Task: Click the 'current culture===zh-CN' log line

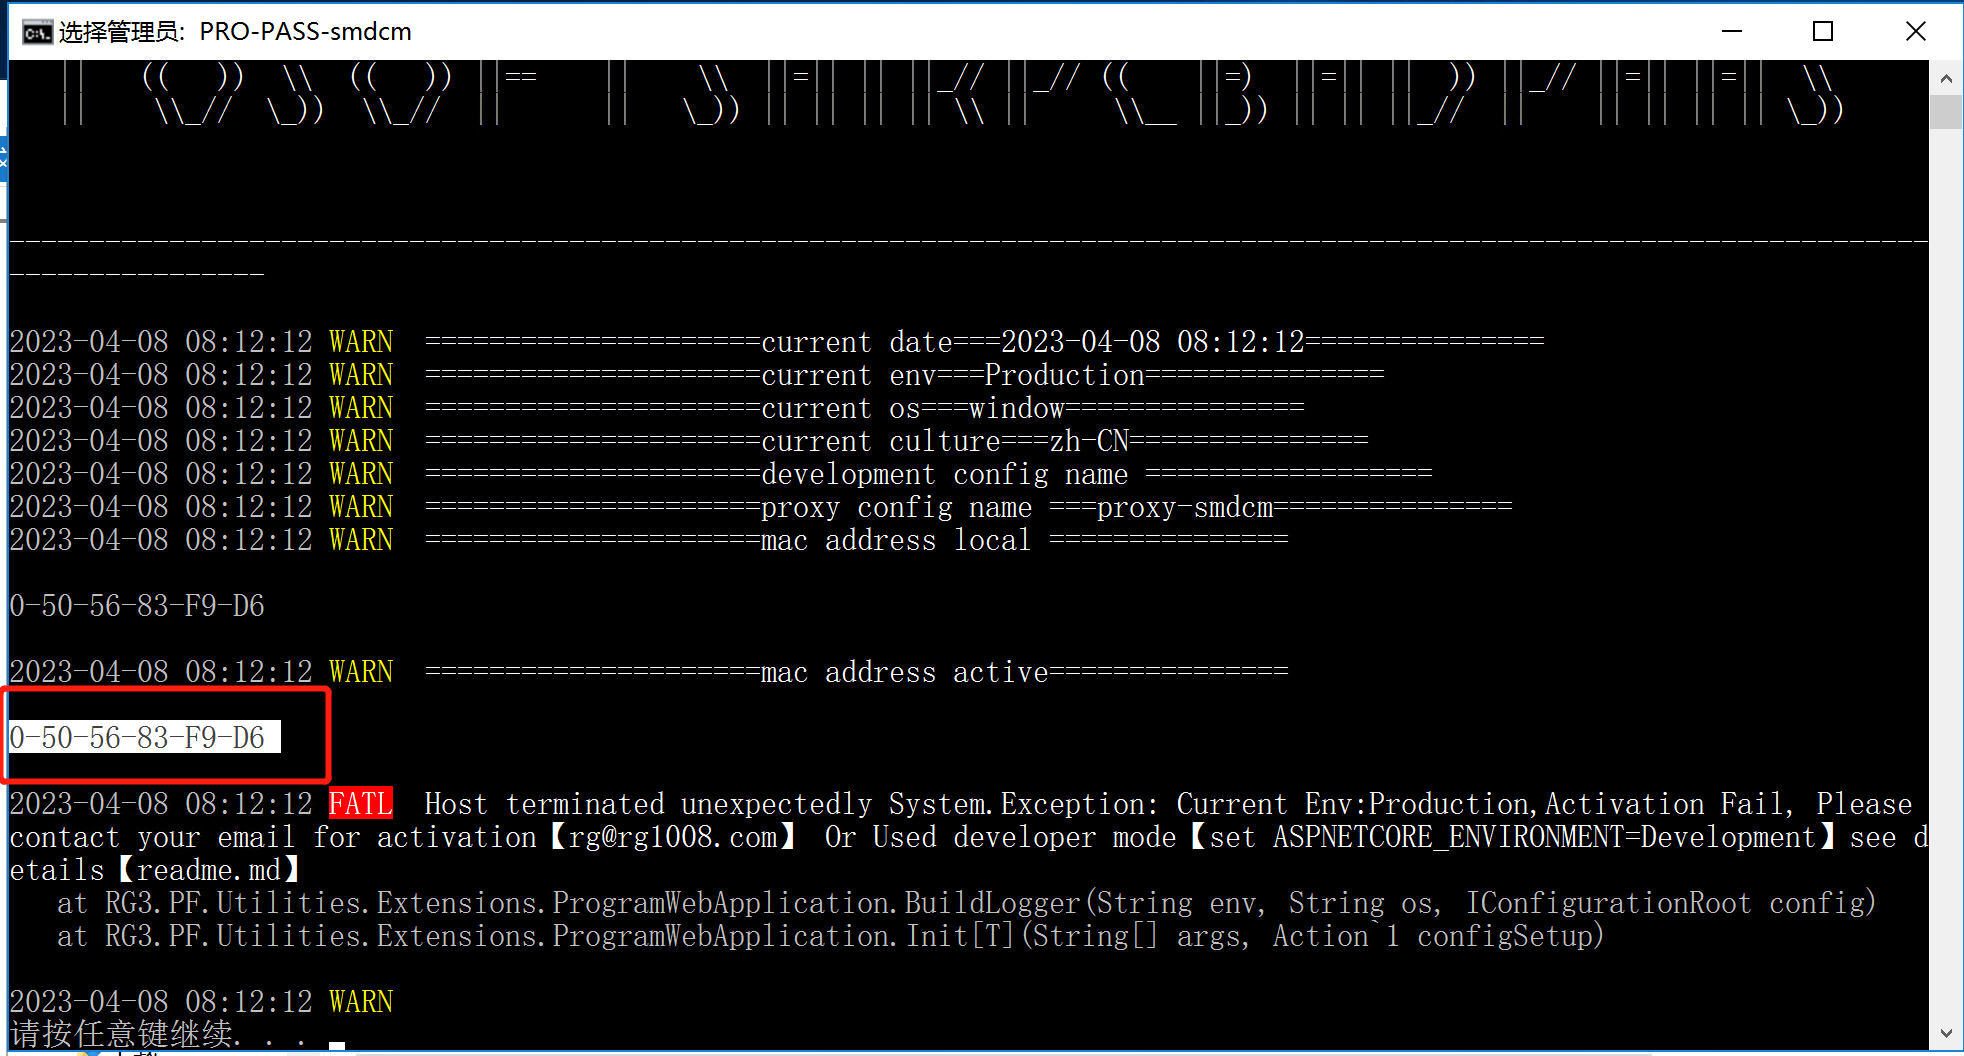Action: [689, 441]
